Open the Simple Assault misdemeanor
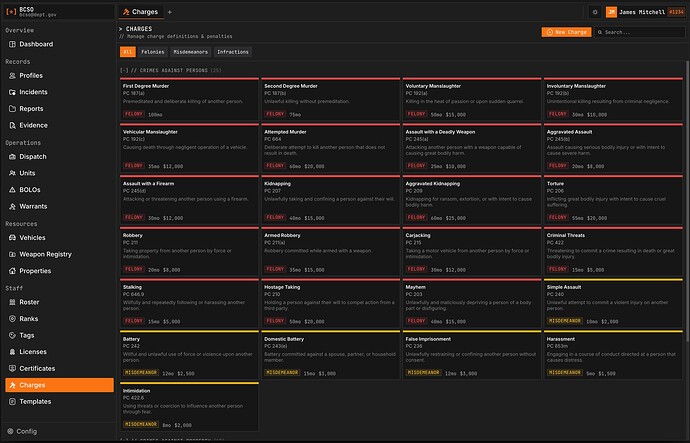Image resolution: width=690 pixels, height=443 pixels. (x=613, y=304)
